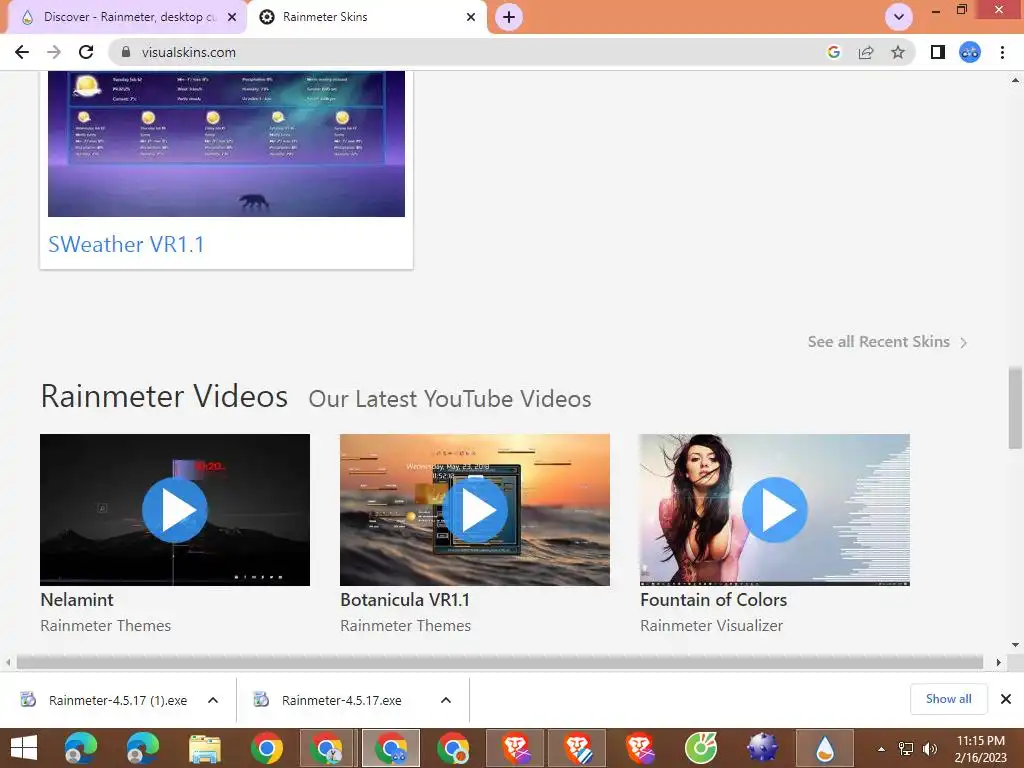The width and height of the screenshot is (1024, 768).
Task: Click the horizontal scroll-left arrow
Action: click(8, 662)
